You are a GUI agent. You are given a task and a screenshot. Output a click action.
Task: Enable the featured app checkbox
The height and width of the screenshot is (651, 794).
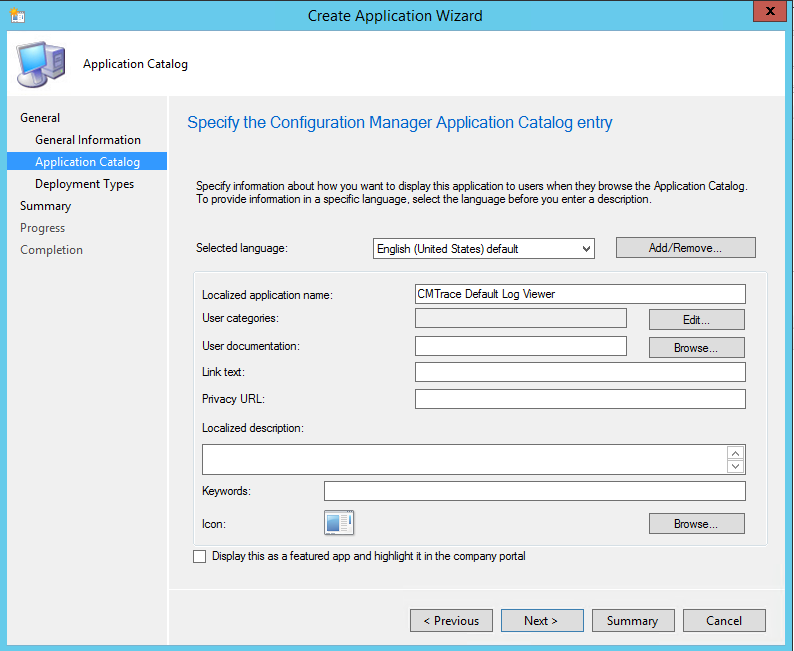(x=200, y=556)
